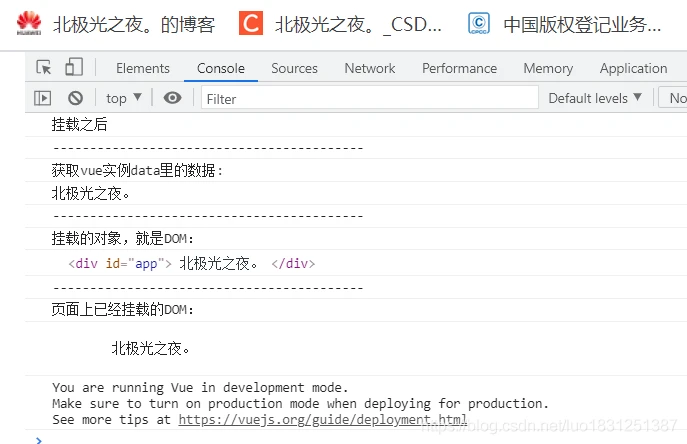
Task: Click the console prompt chevron arrow
Action: point(39,438)
